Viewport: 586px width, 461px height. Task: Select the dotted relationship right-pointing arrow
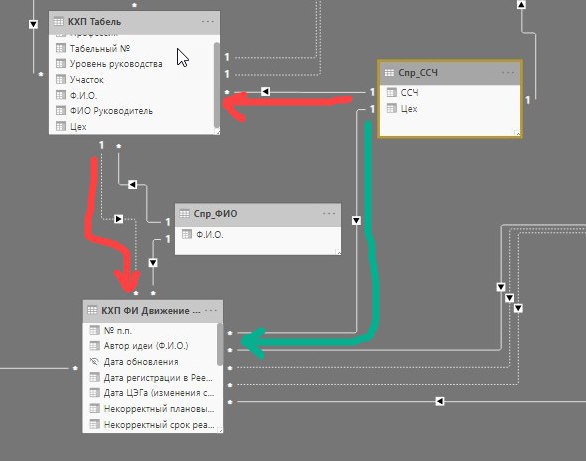[x=118, y=219]
